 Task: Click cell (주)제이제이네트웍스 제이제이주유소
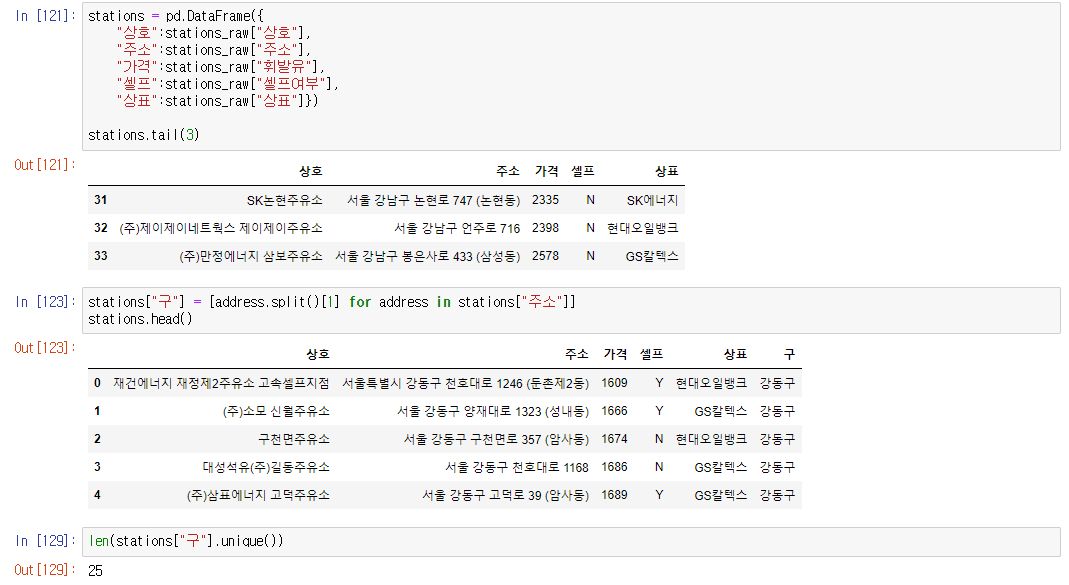coord(220,228)
